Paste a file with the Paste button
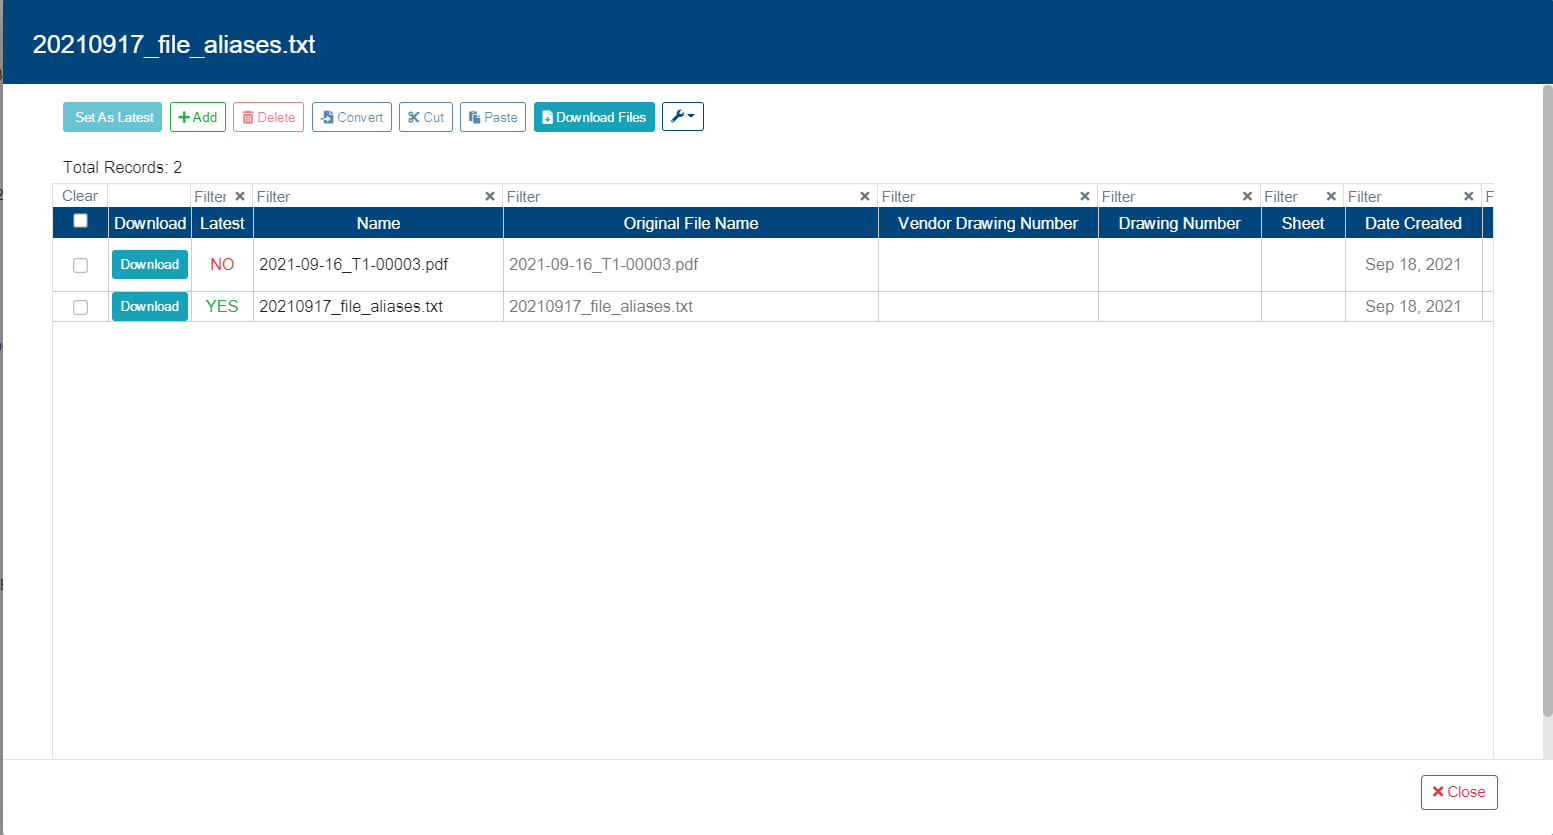Image resolution: width=1553 pixels, height=835 pixels. click(x=493, y=117)
